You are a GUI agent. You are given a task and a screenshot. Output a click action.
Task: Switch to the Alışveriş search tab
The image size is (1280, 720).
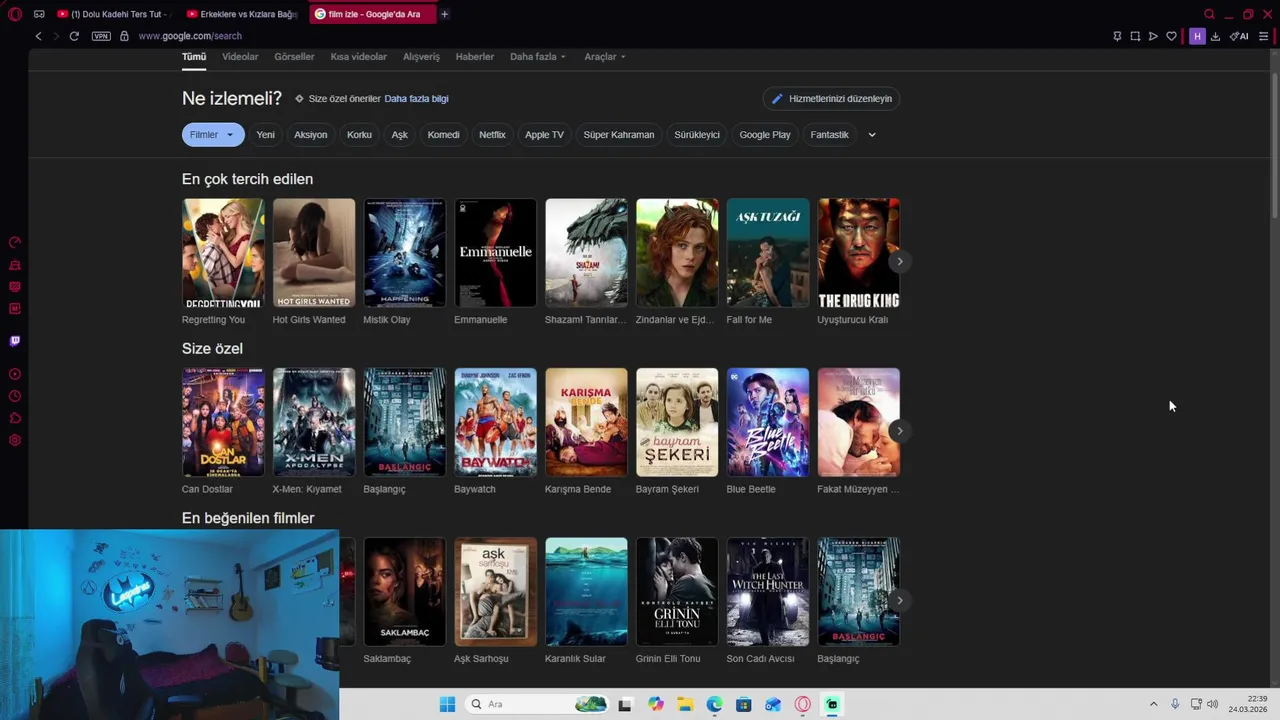click(421, 57)
